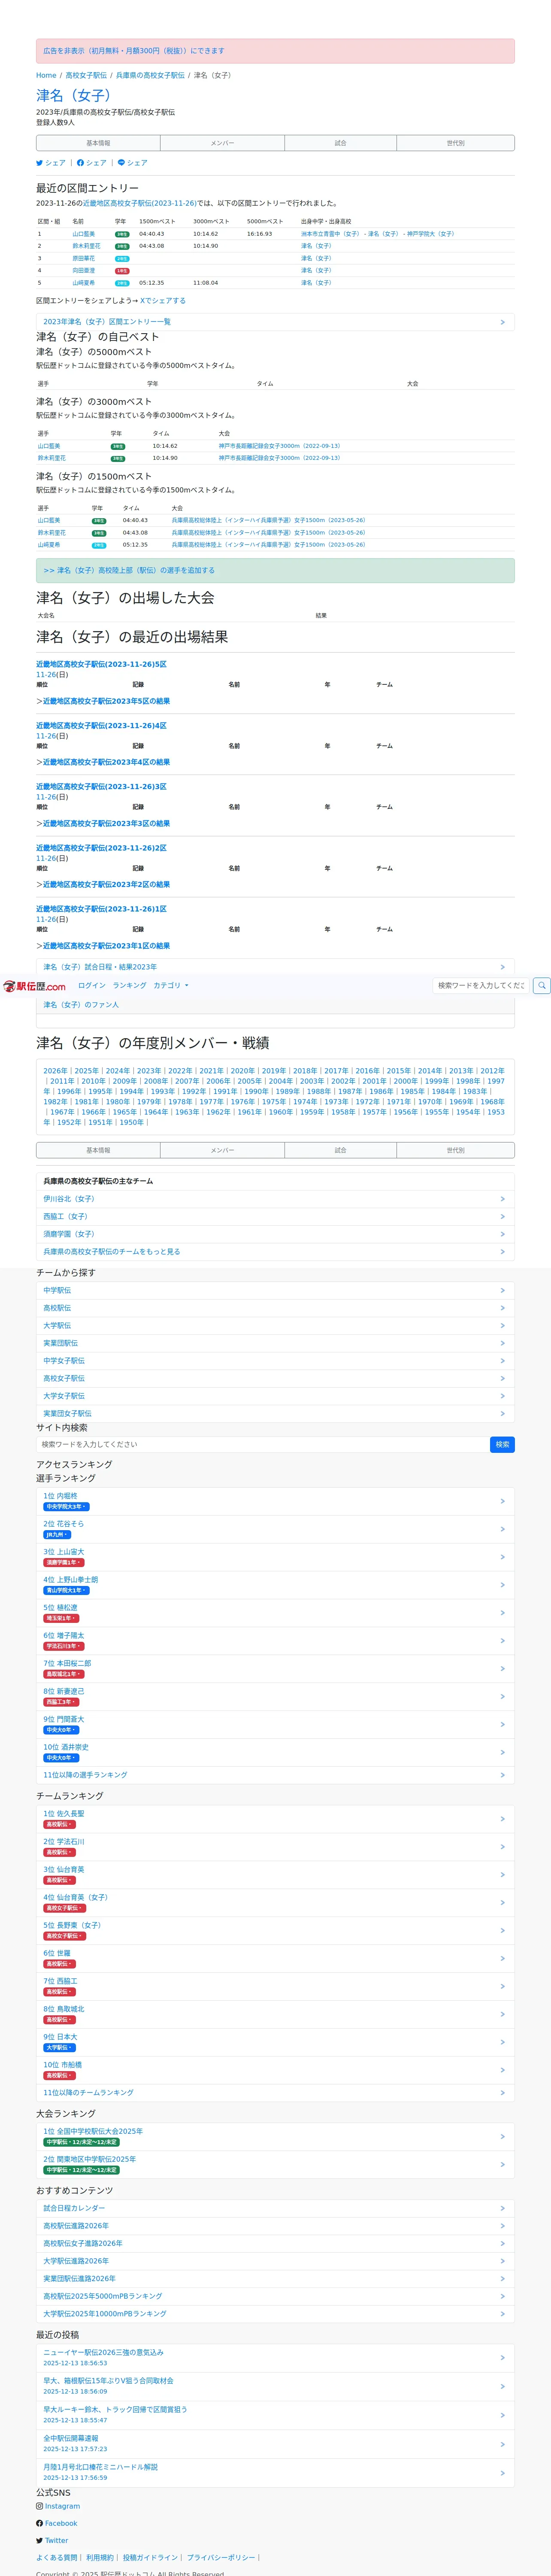Click the 駅伝歴.com site logo

click(34, 986)
